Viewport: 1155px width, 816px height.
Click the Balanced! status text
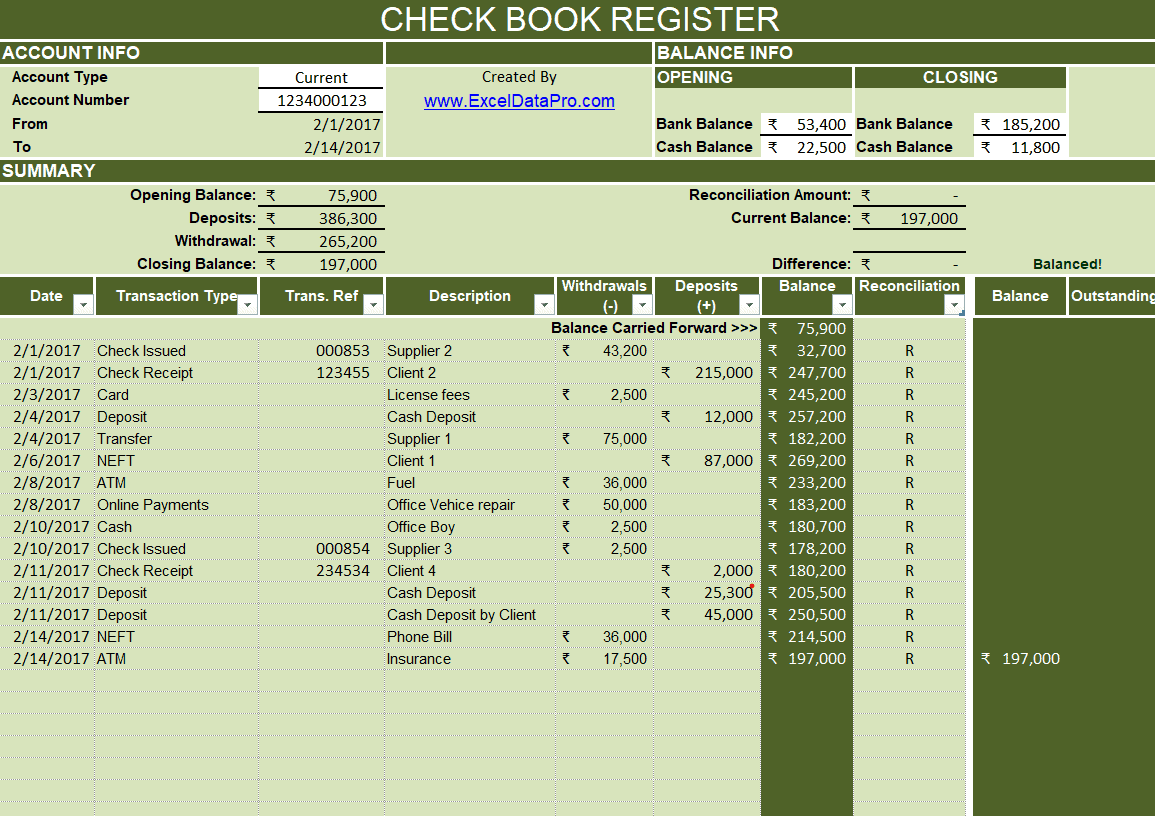(1067, 264)
